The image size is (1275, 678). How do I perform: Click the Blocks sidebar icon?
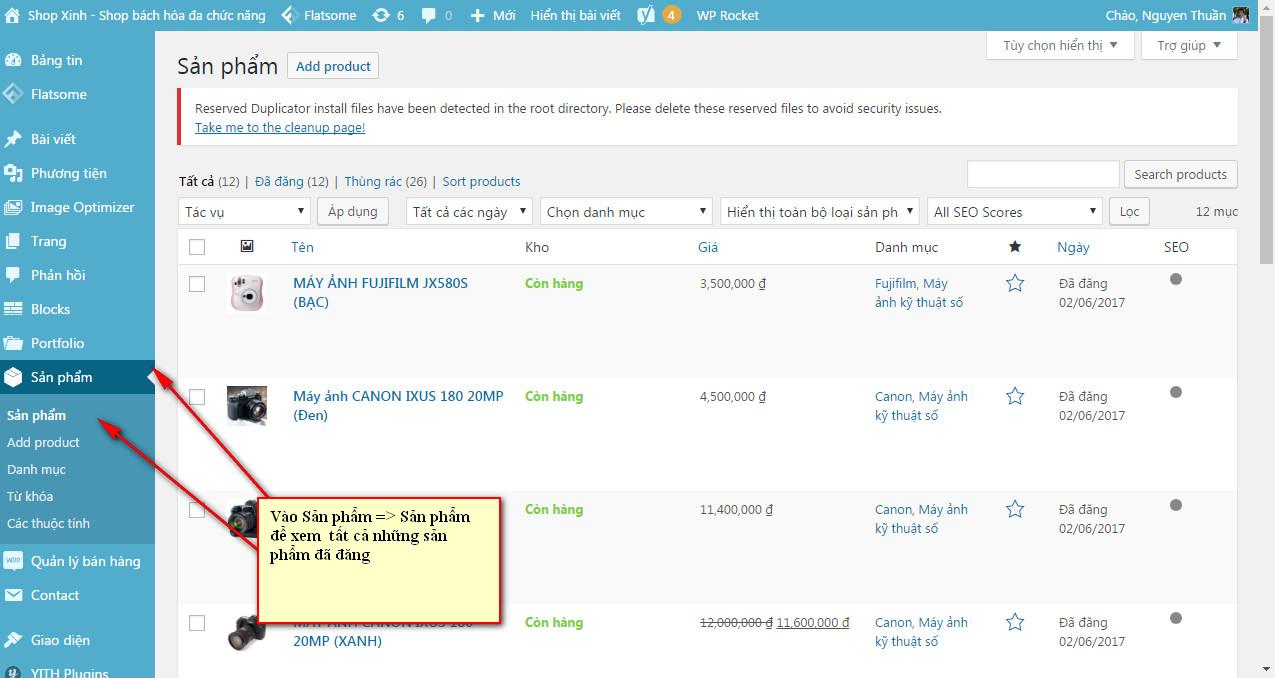[13, 309]
